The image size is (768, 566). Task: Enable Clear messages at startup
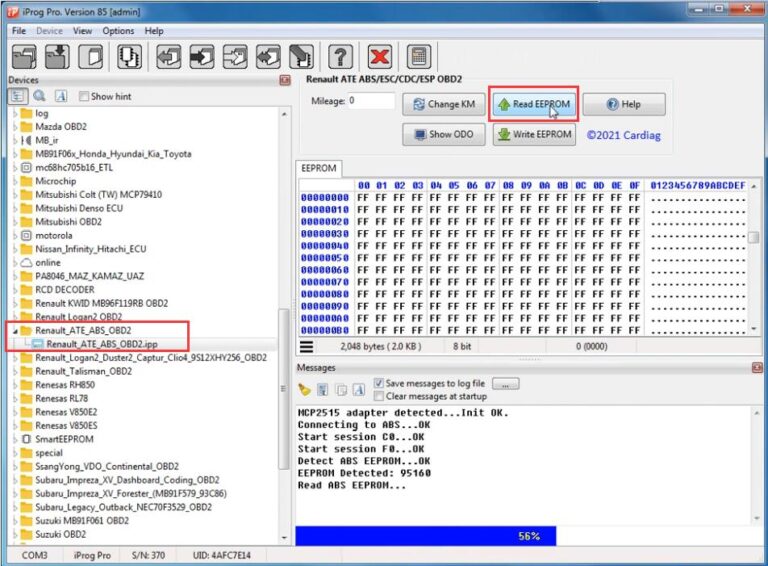point(379,396)
